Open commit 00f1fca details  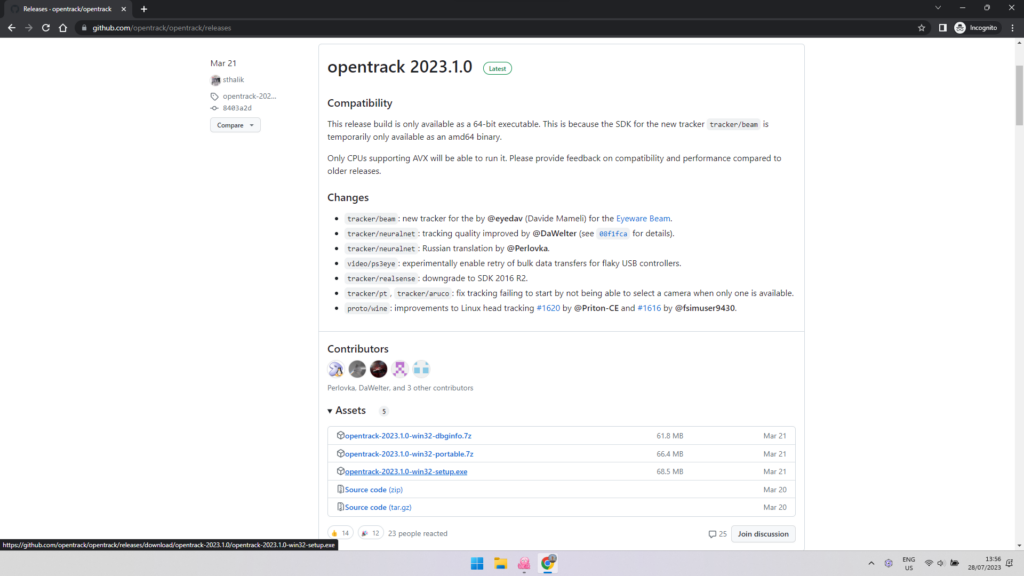tap(613, 234)
